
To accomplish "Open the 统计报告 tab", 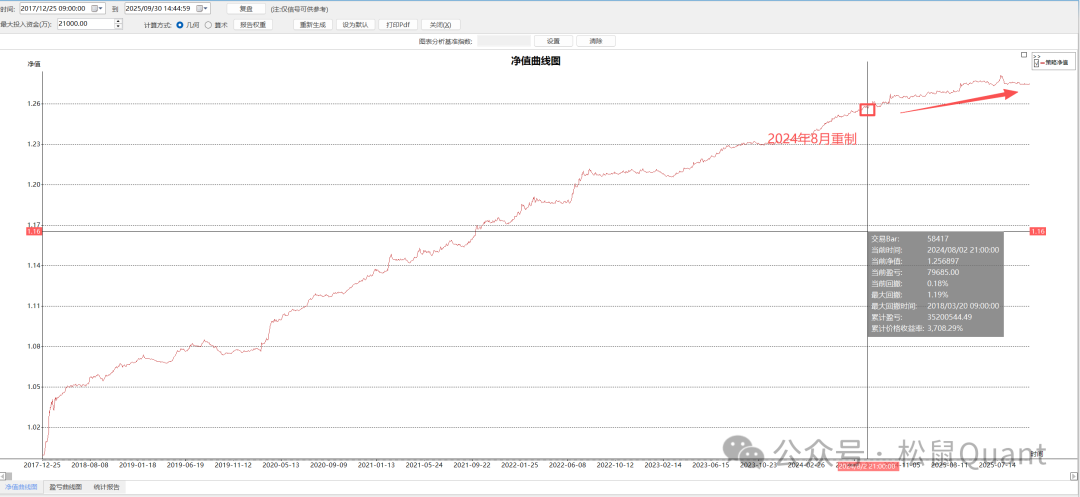I will pyautogui.click(x=107, y=488).
